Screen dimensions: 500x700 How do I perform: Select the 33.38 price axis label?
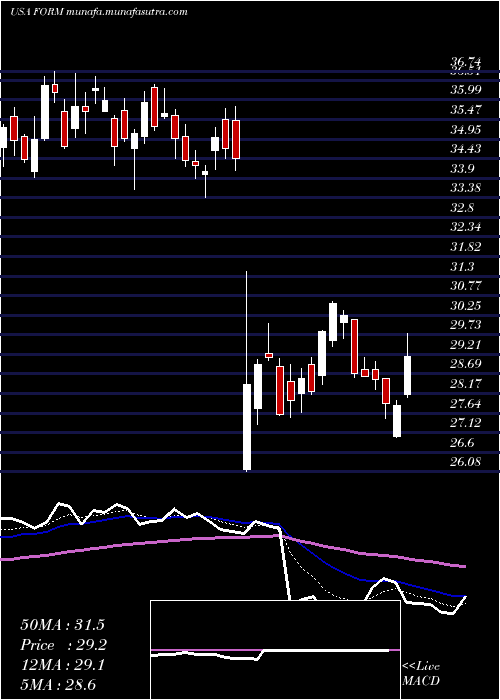pos(466,188)
